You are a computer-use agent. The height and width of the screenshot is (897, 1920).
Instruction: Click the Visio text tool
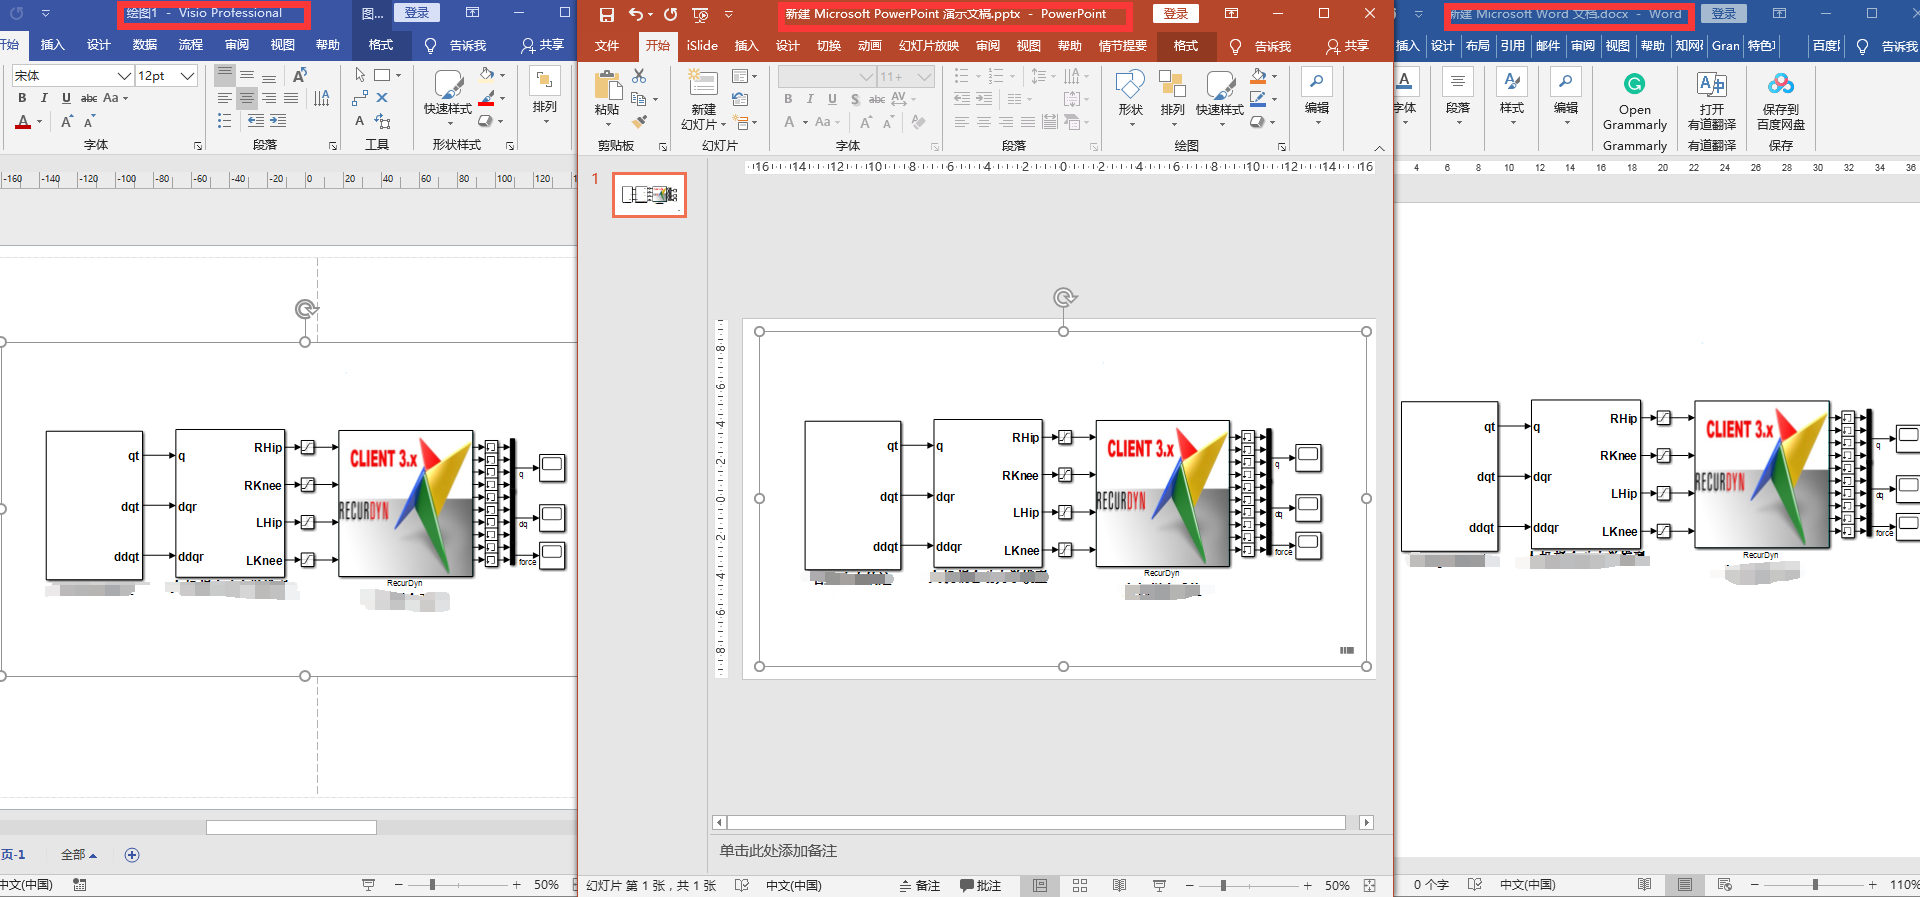click(x=360, y=121)
